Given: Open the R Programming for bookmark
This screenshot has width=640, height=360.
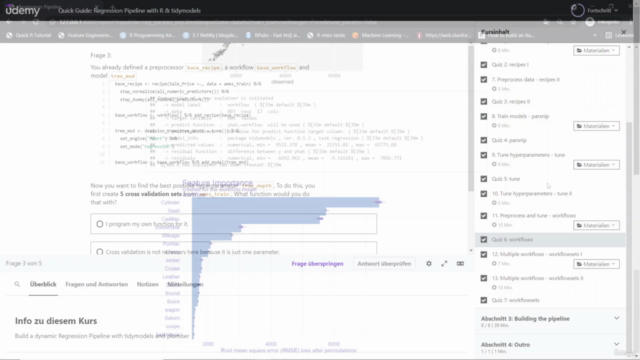Looking at the screenshot, I should point(148,35).
